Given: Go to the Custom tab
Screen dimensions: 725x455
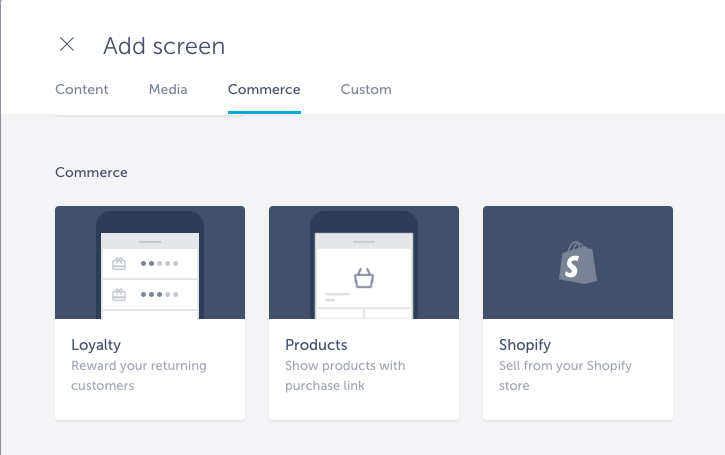Looking at the screenshot, I should point(366,89).
